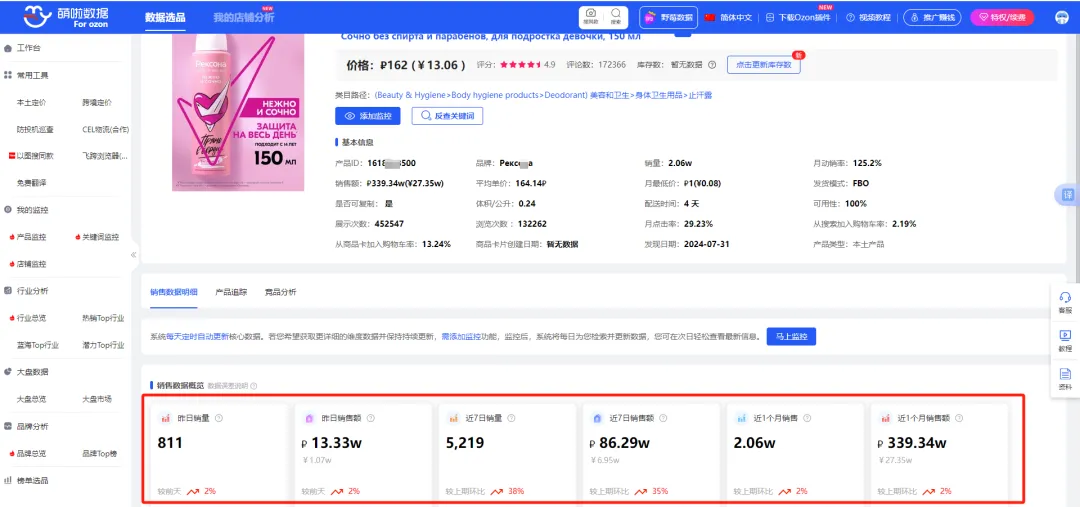Click 点击更新库存数 button
This screenshot has height=507, width=1080.
(x=763, y=65)
